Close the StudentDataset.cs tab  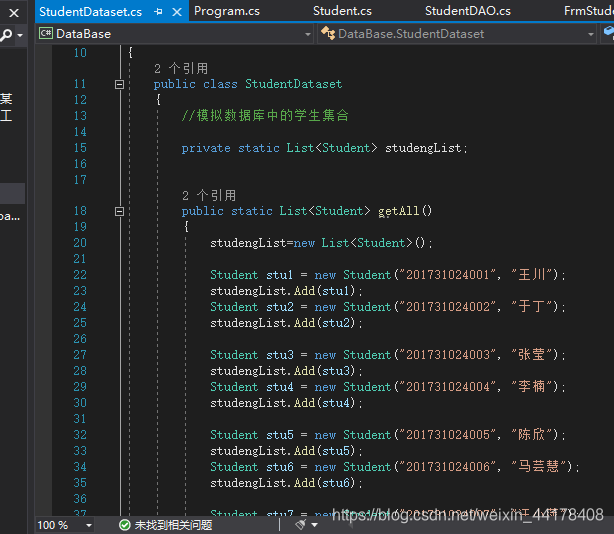pos(177,12)
